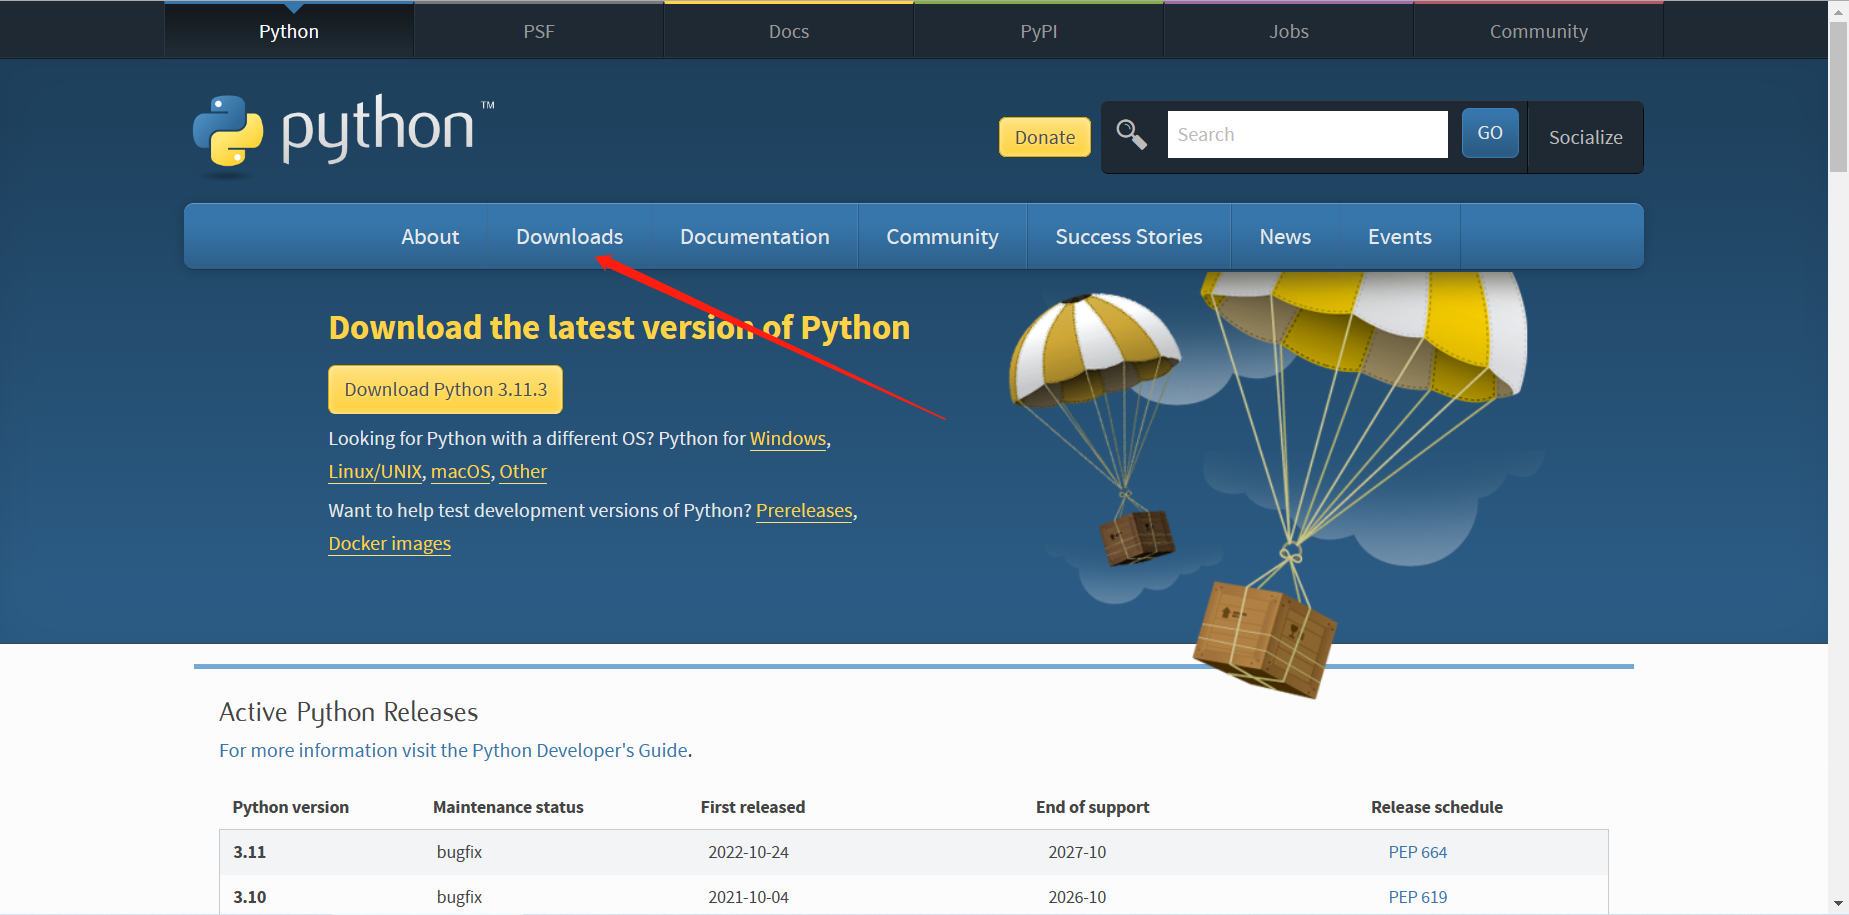Image resolution: width=1849 pixels, height=915 pixels.
Task: Open the Docker images link
Action: [x=390, y=544]
